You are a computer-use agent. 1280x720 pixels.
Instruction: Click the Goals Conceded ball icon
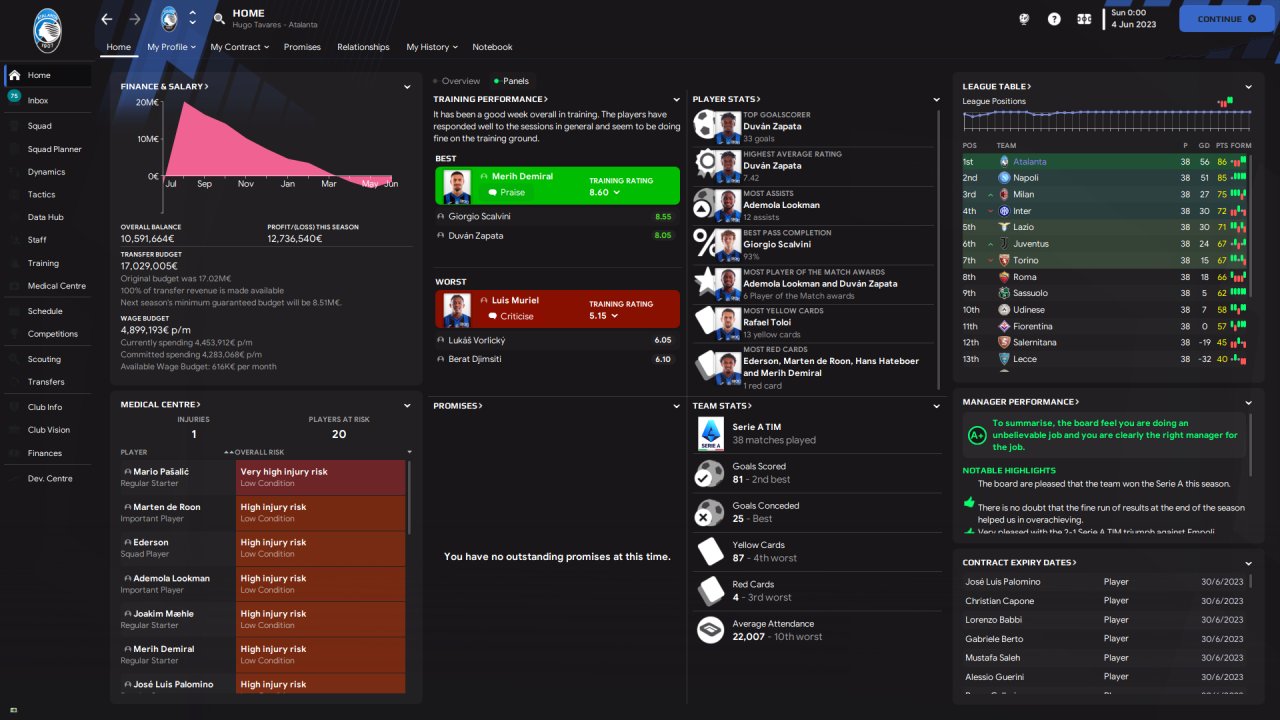[x=710, y=512]
